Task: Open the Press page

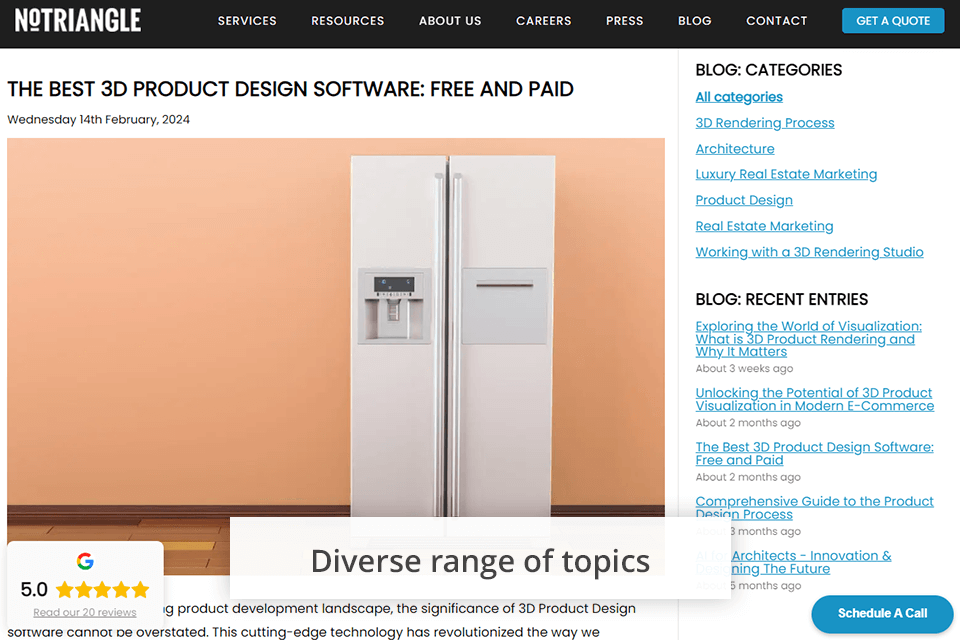Action: (x=624, y=21)
